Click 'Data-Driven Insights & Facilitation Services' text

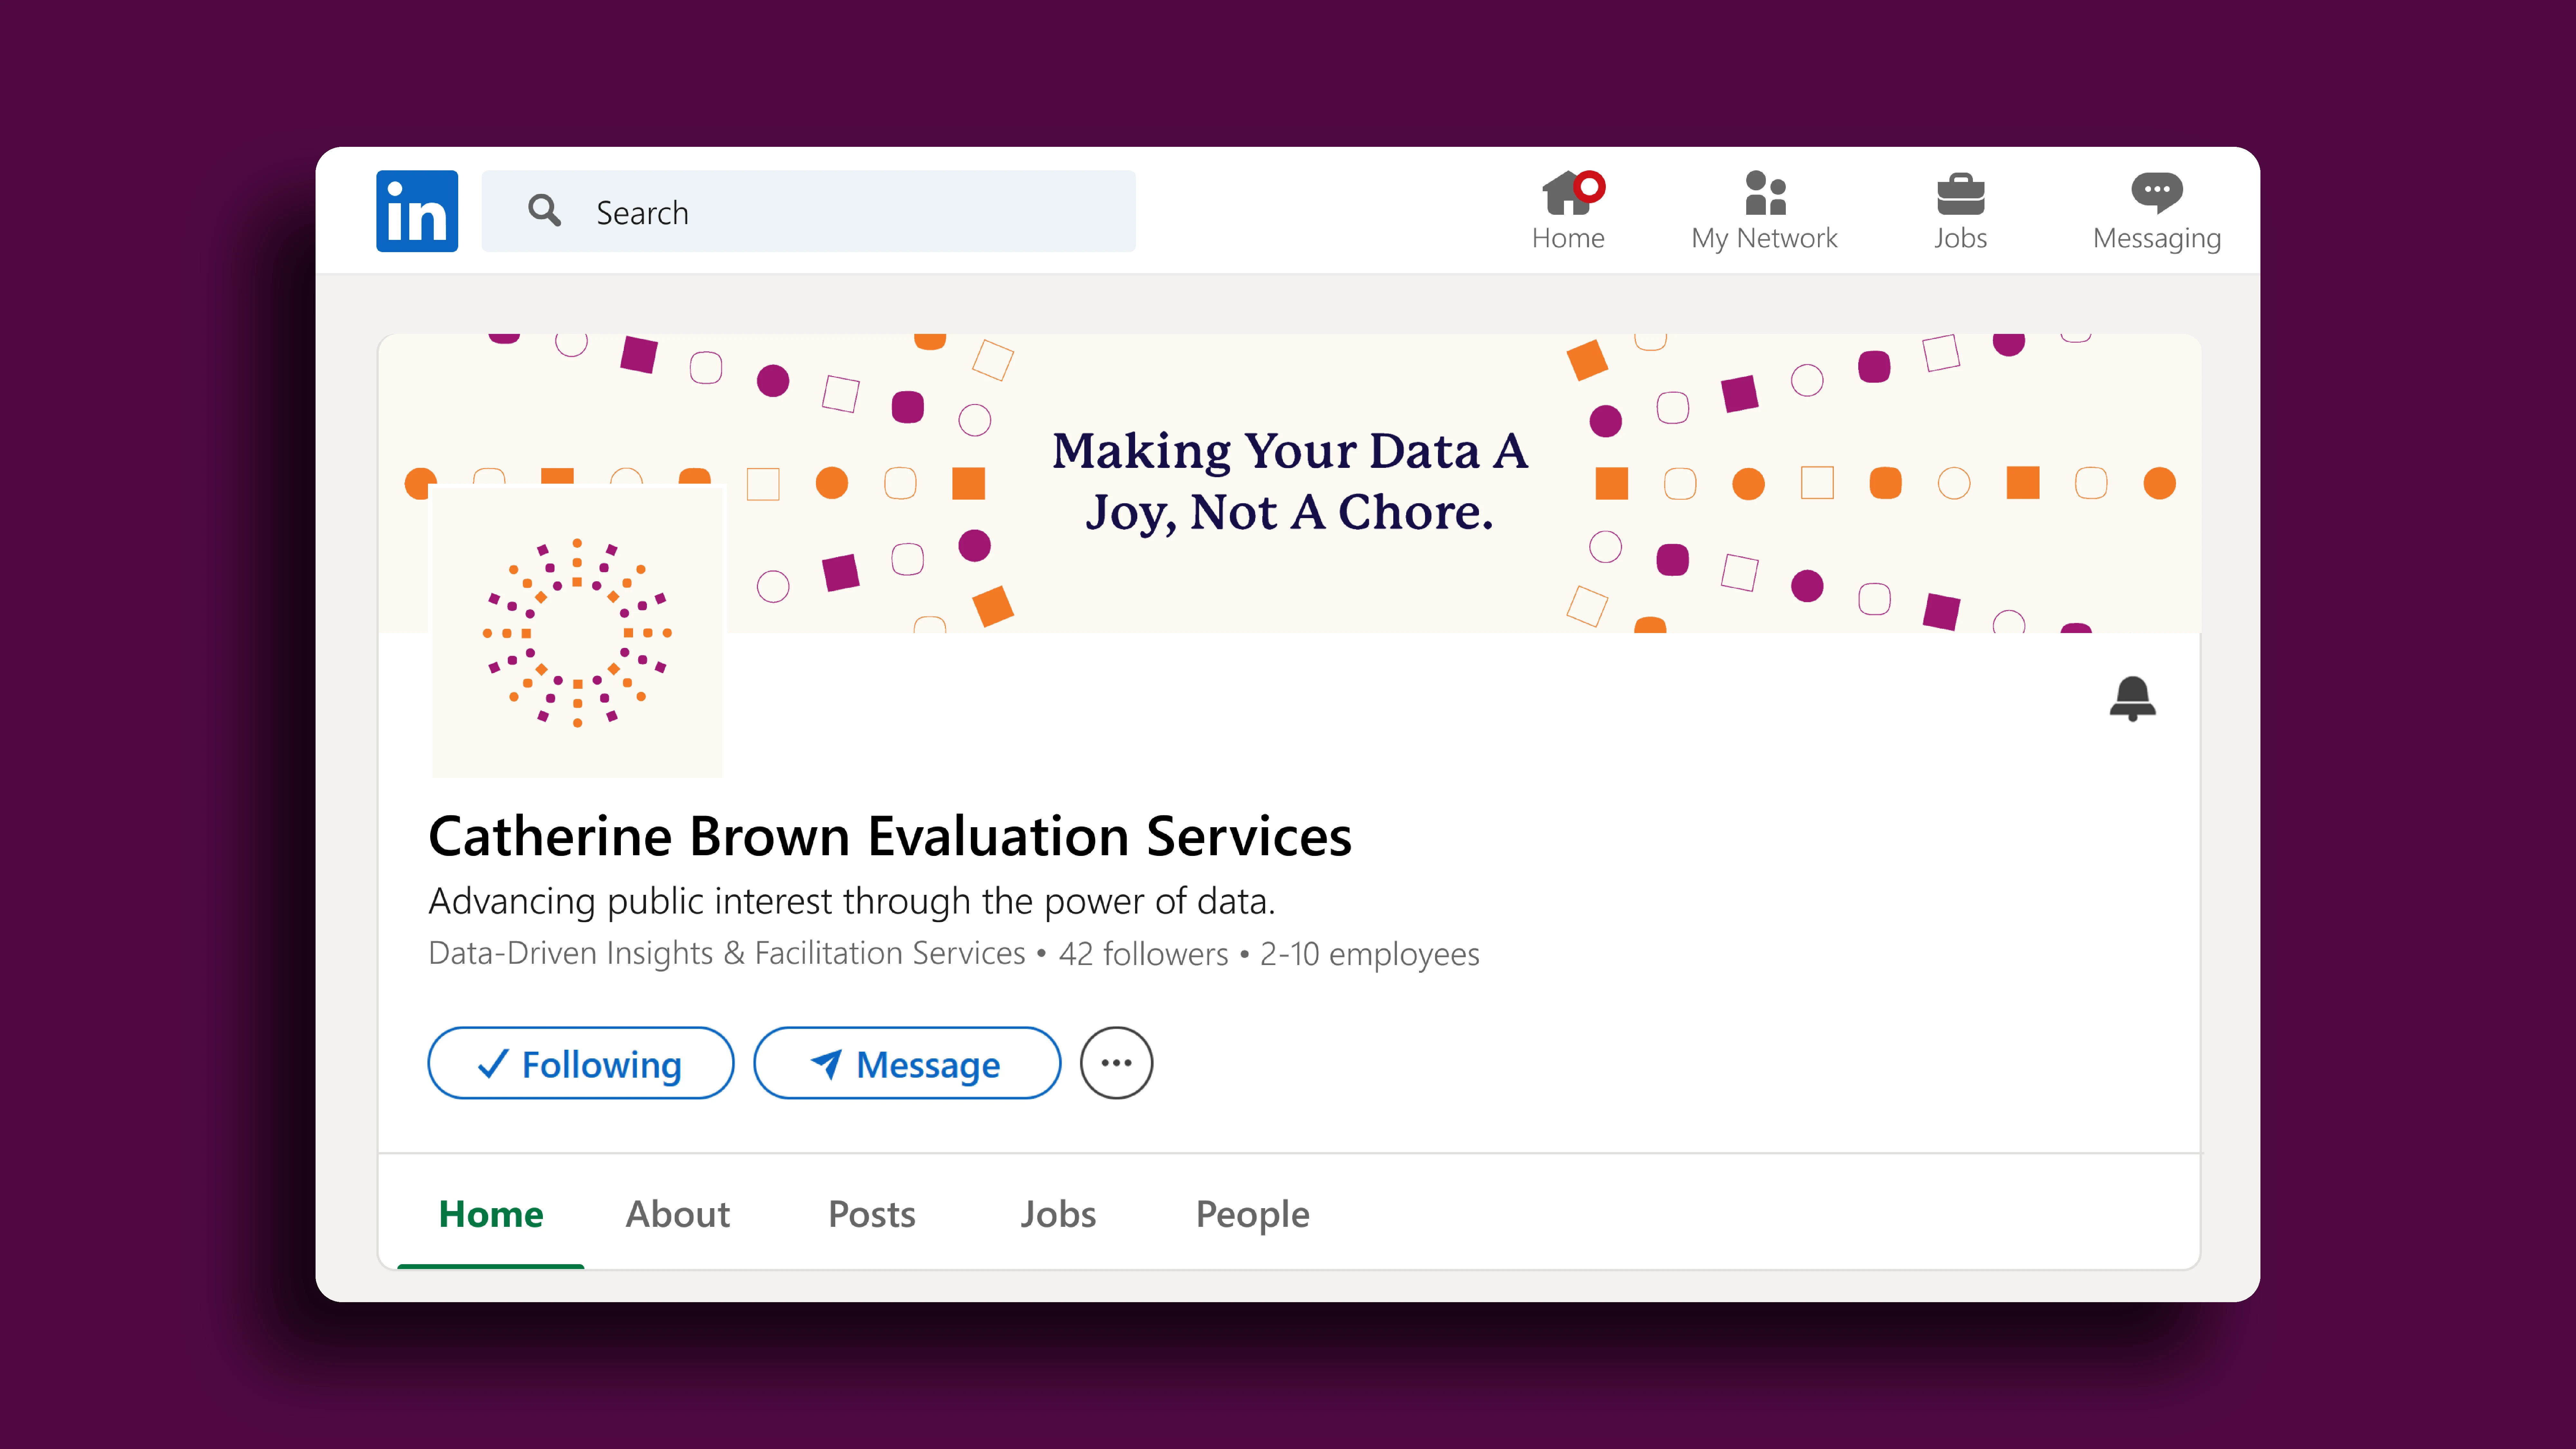(727, 953)
